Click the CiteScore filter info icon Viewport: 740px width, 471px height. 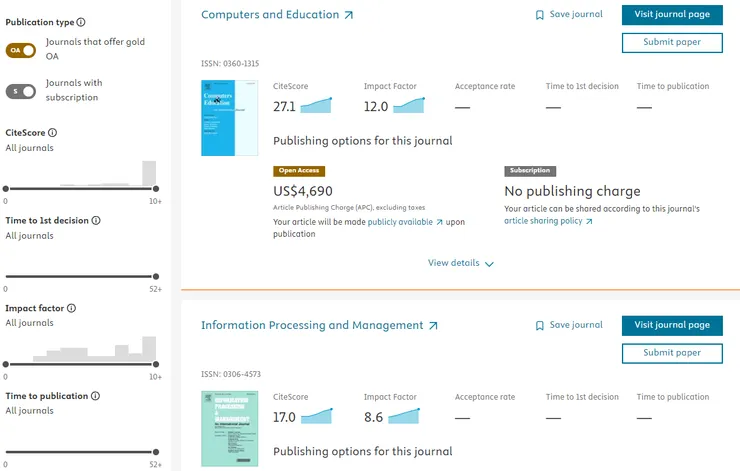[x=52, y=133]
